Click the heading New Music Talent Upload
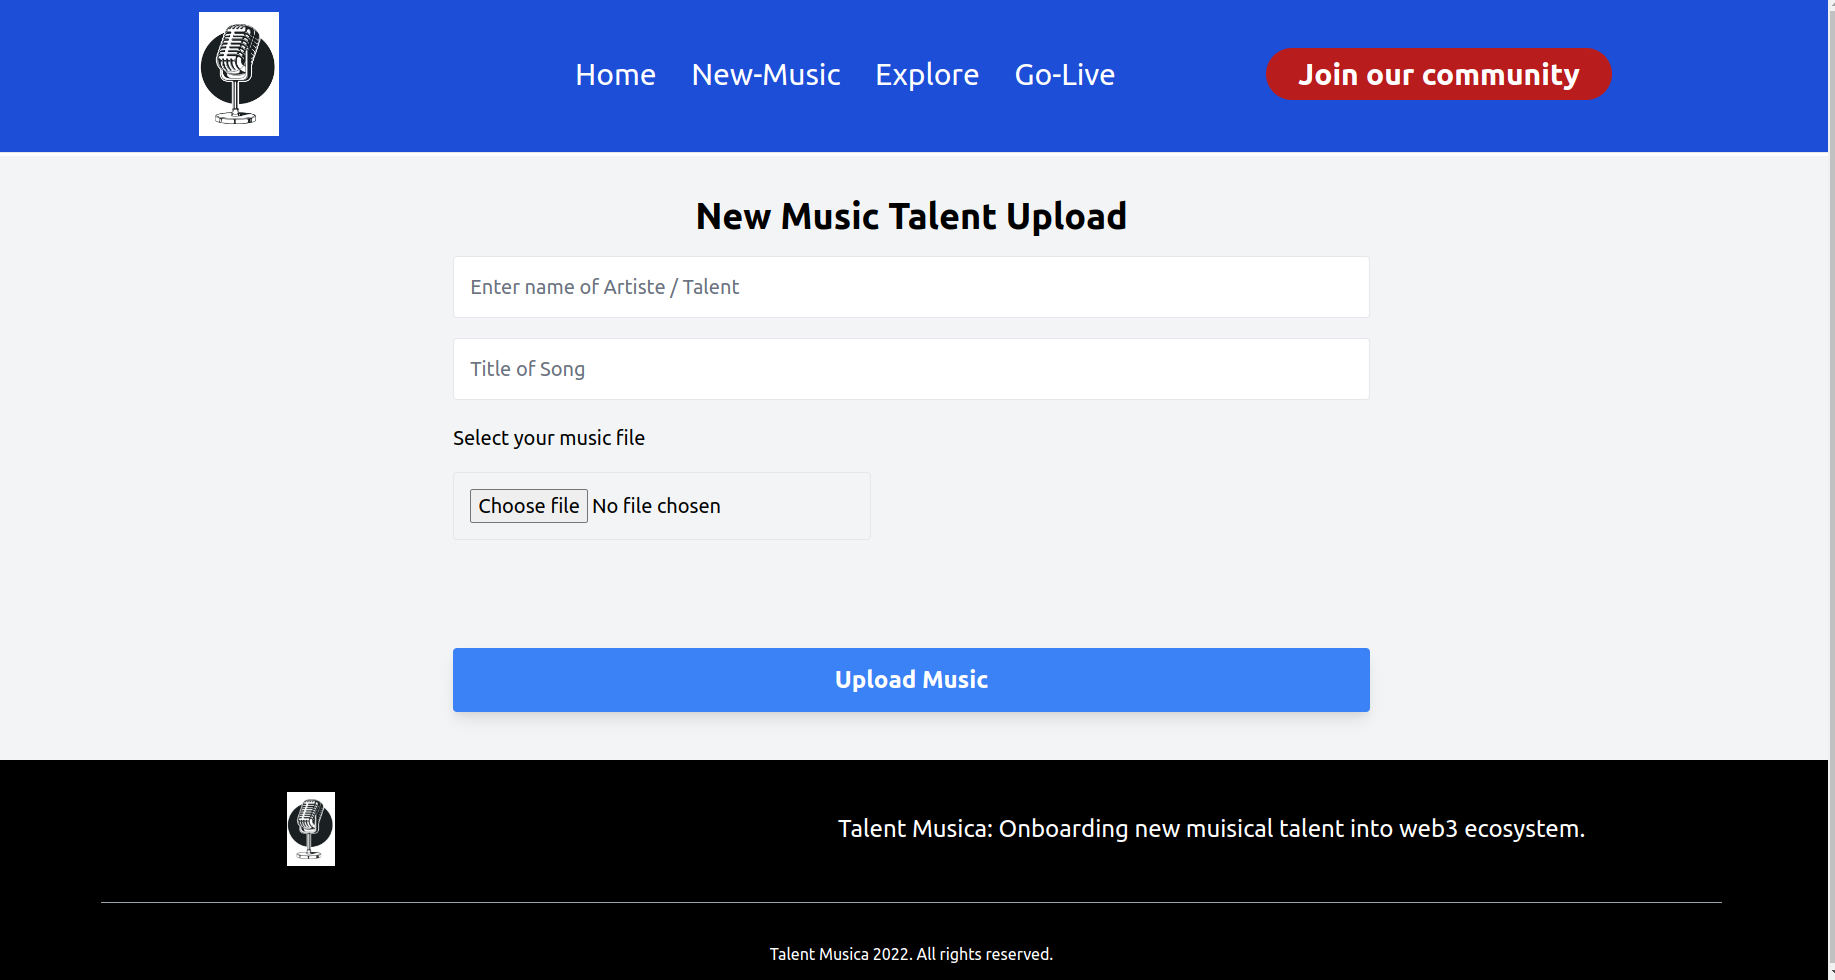Viewport: 1835px width, 980px height. (911, 215)
